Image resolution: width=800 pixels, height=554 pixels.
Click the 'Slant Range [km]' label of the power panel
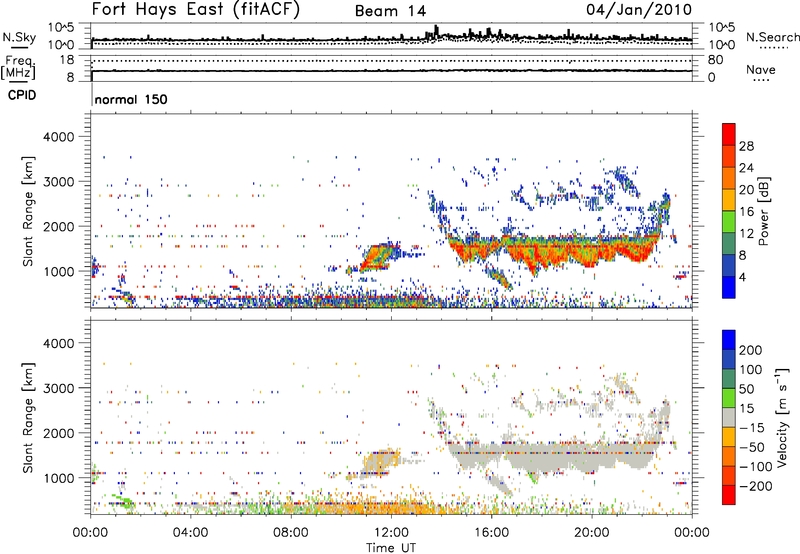28,211
